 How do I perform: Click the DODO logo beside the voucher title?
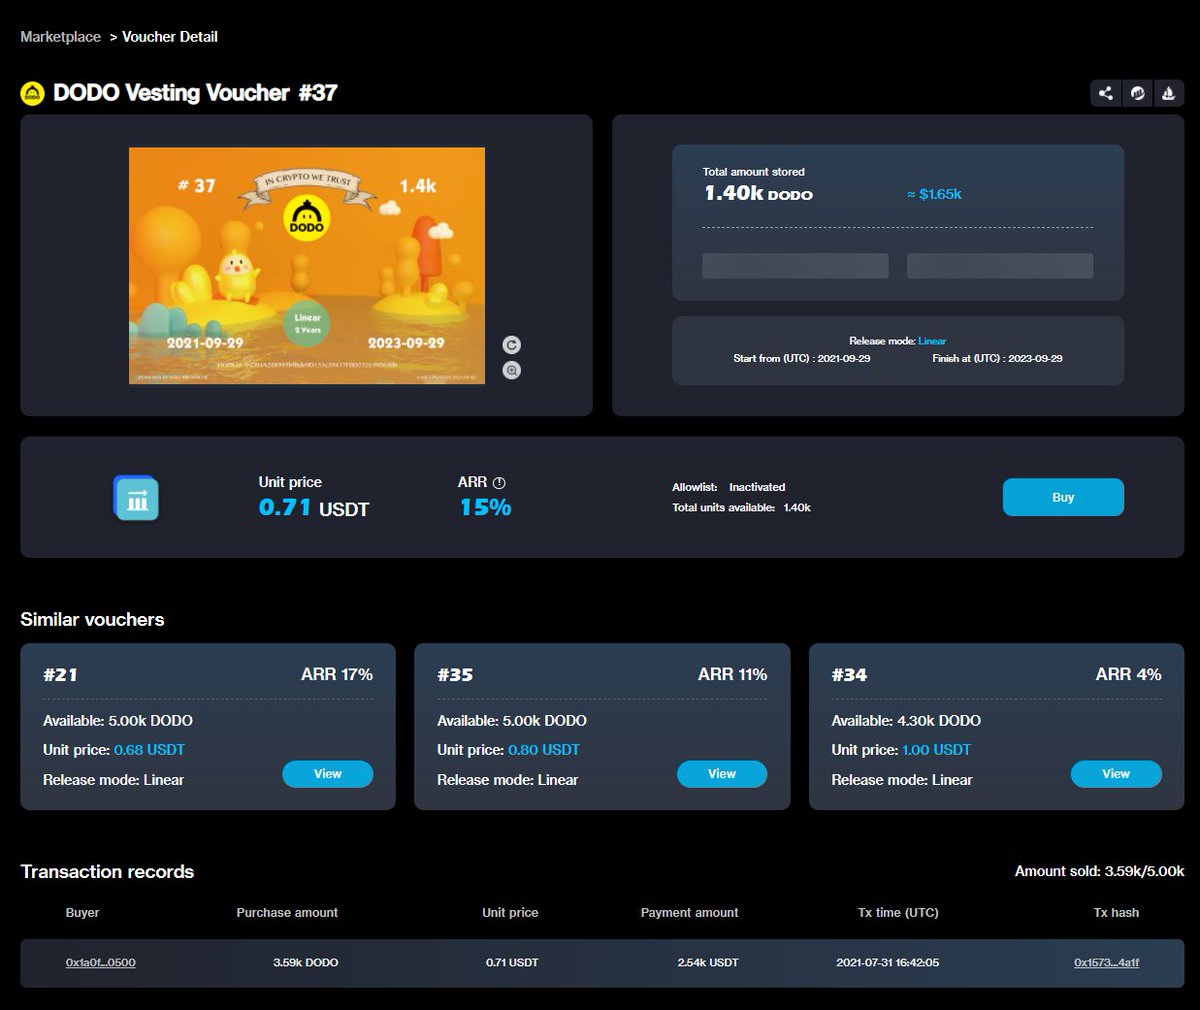coord(33,94)
